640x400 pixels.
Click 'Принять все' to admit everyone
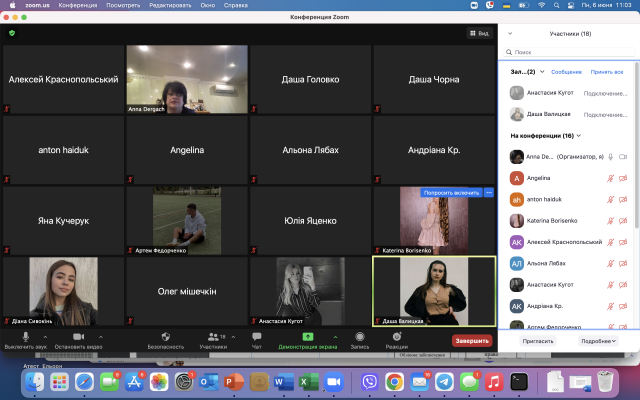(x=607, y=72)
